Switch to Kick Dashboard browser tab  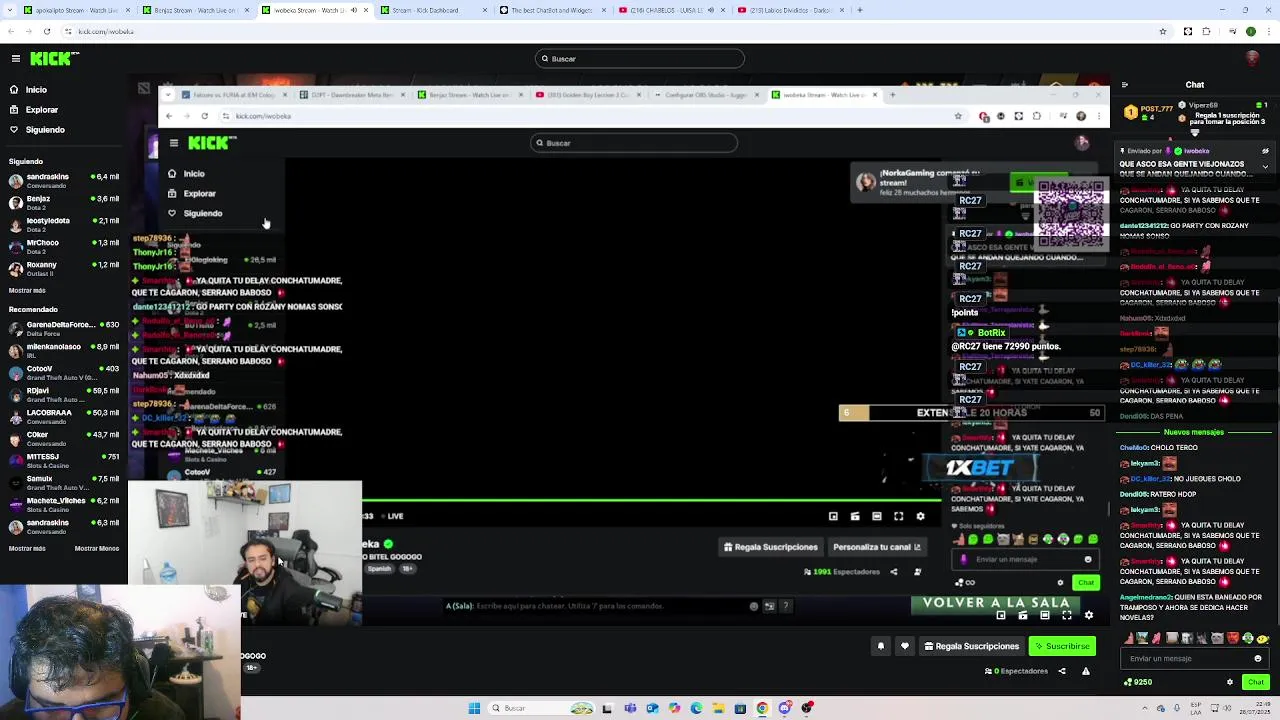pyautogui.click(x=430, y=10)
